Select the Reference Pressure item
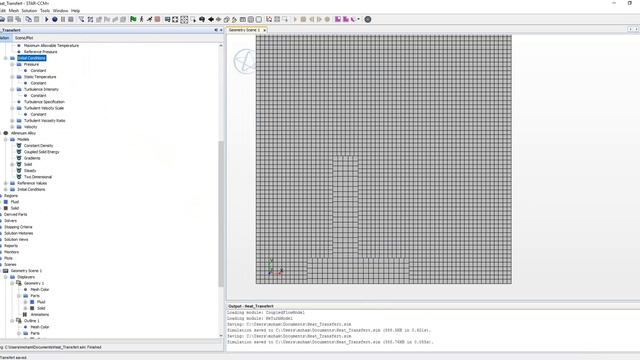Image resolution: width=640 pixels, height=360 pixels. tap(40, 52)
